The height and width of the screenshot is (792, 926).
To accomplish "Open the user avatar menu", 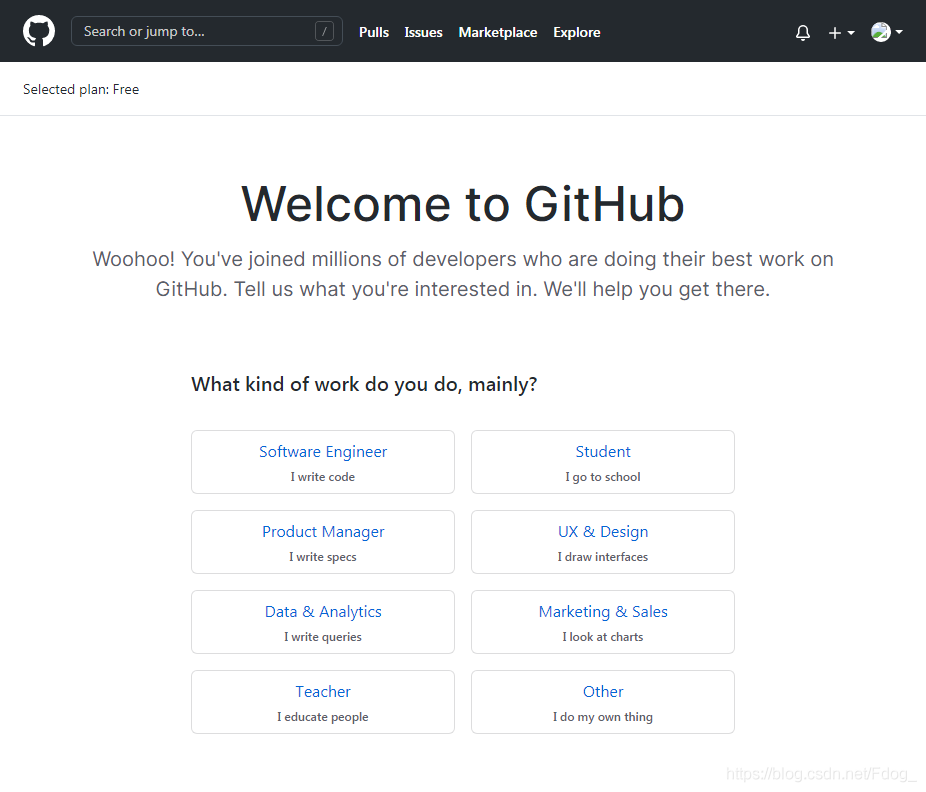I will pos(886,32).
